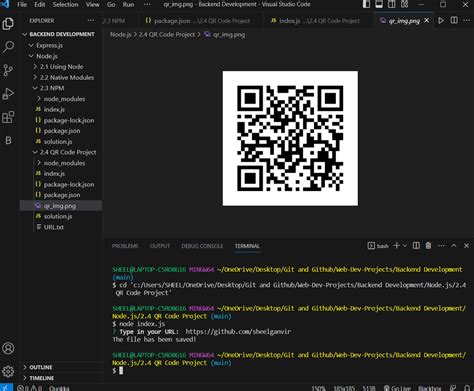
Task: Open the View menu
Action: pos(92,4)
